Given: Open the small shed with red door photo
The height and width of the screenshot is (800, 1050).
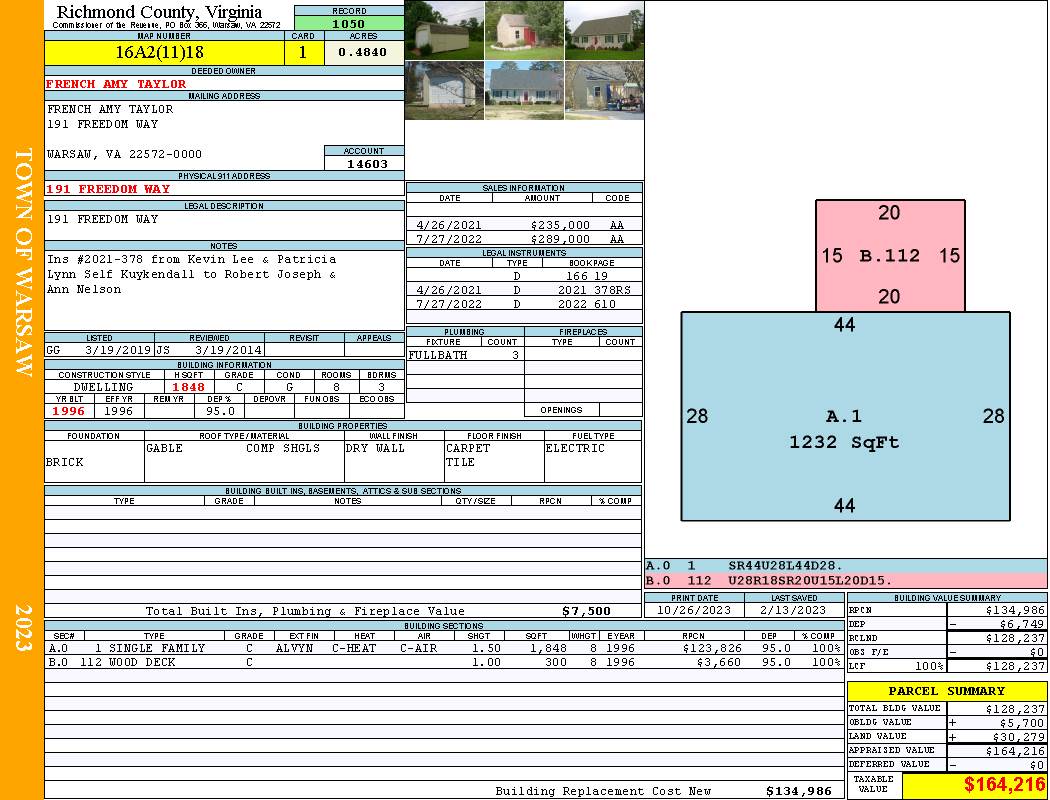Looking at the screenshot, I should pos(524,30).
